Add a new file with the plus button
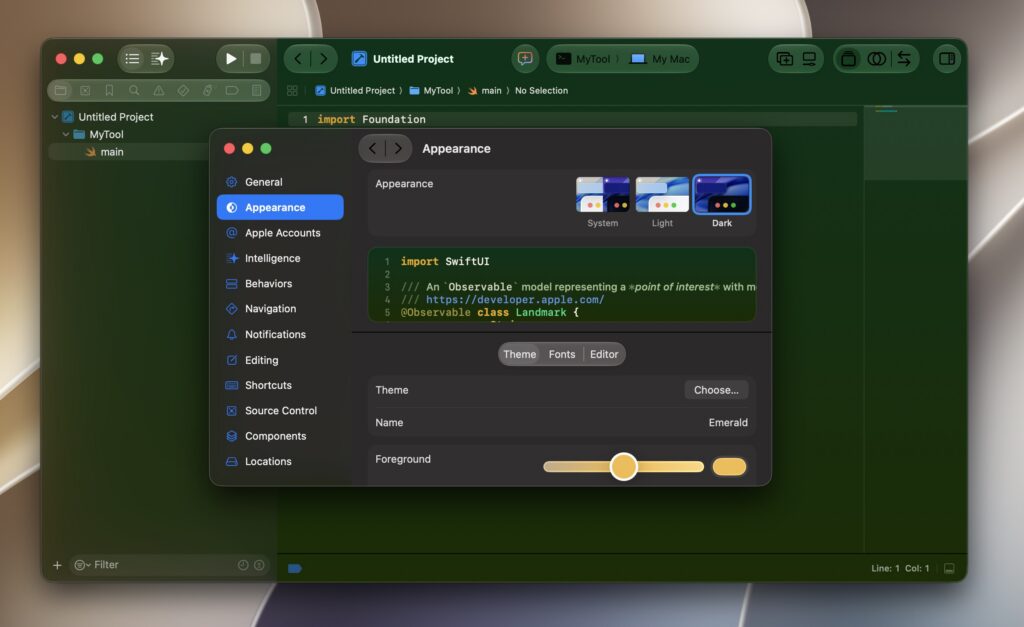Image resolution: width=1024 pixels, height=627 pixels. click(x=57, y=566)
